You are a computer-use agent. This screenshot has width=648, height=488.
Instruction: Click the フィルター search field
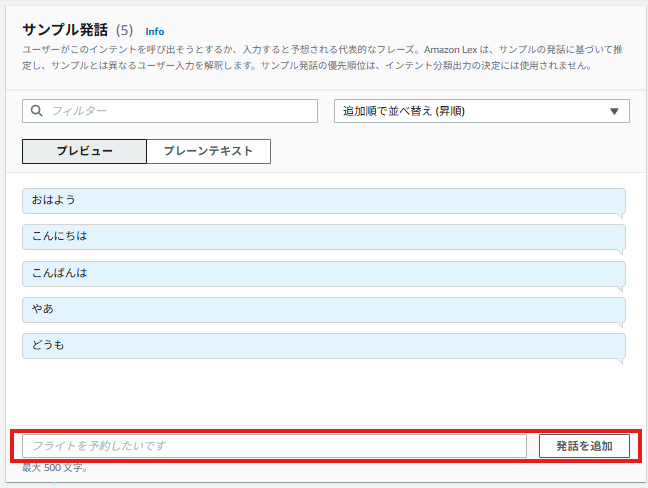170,111
